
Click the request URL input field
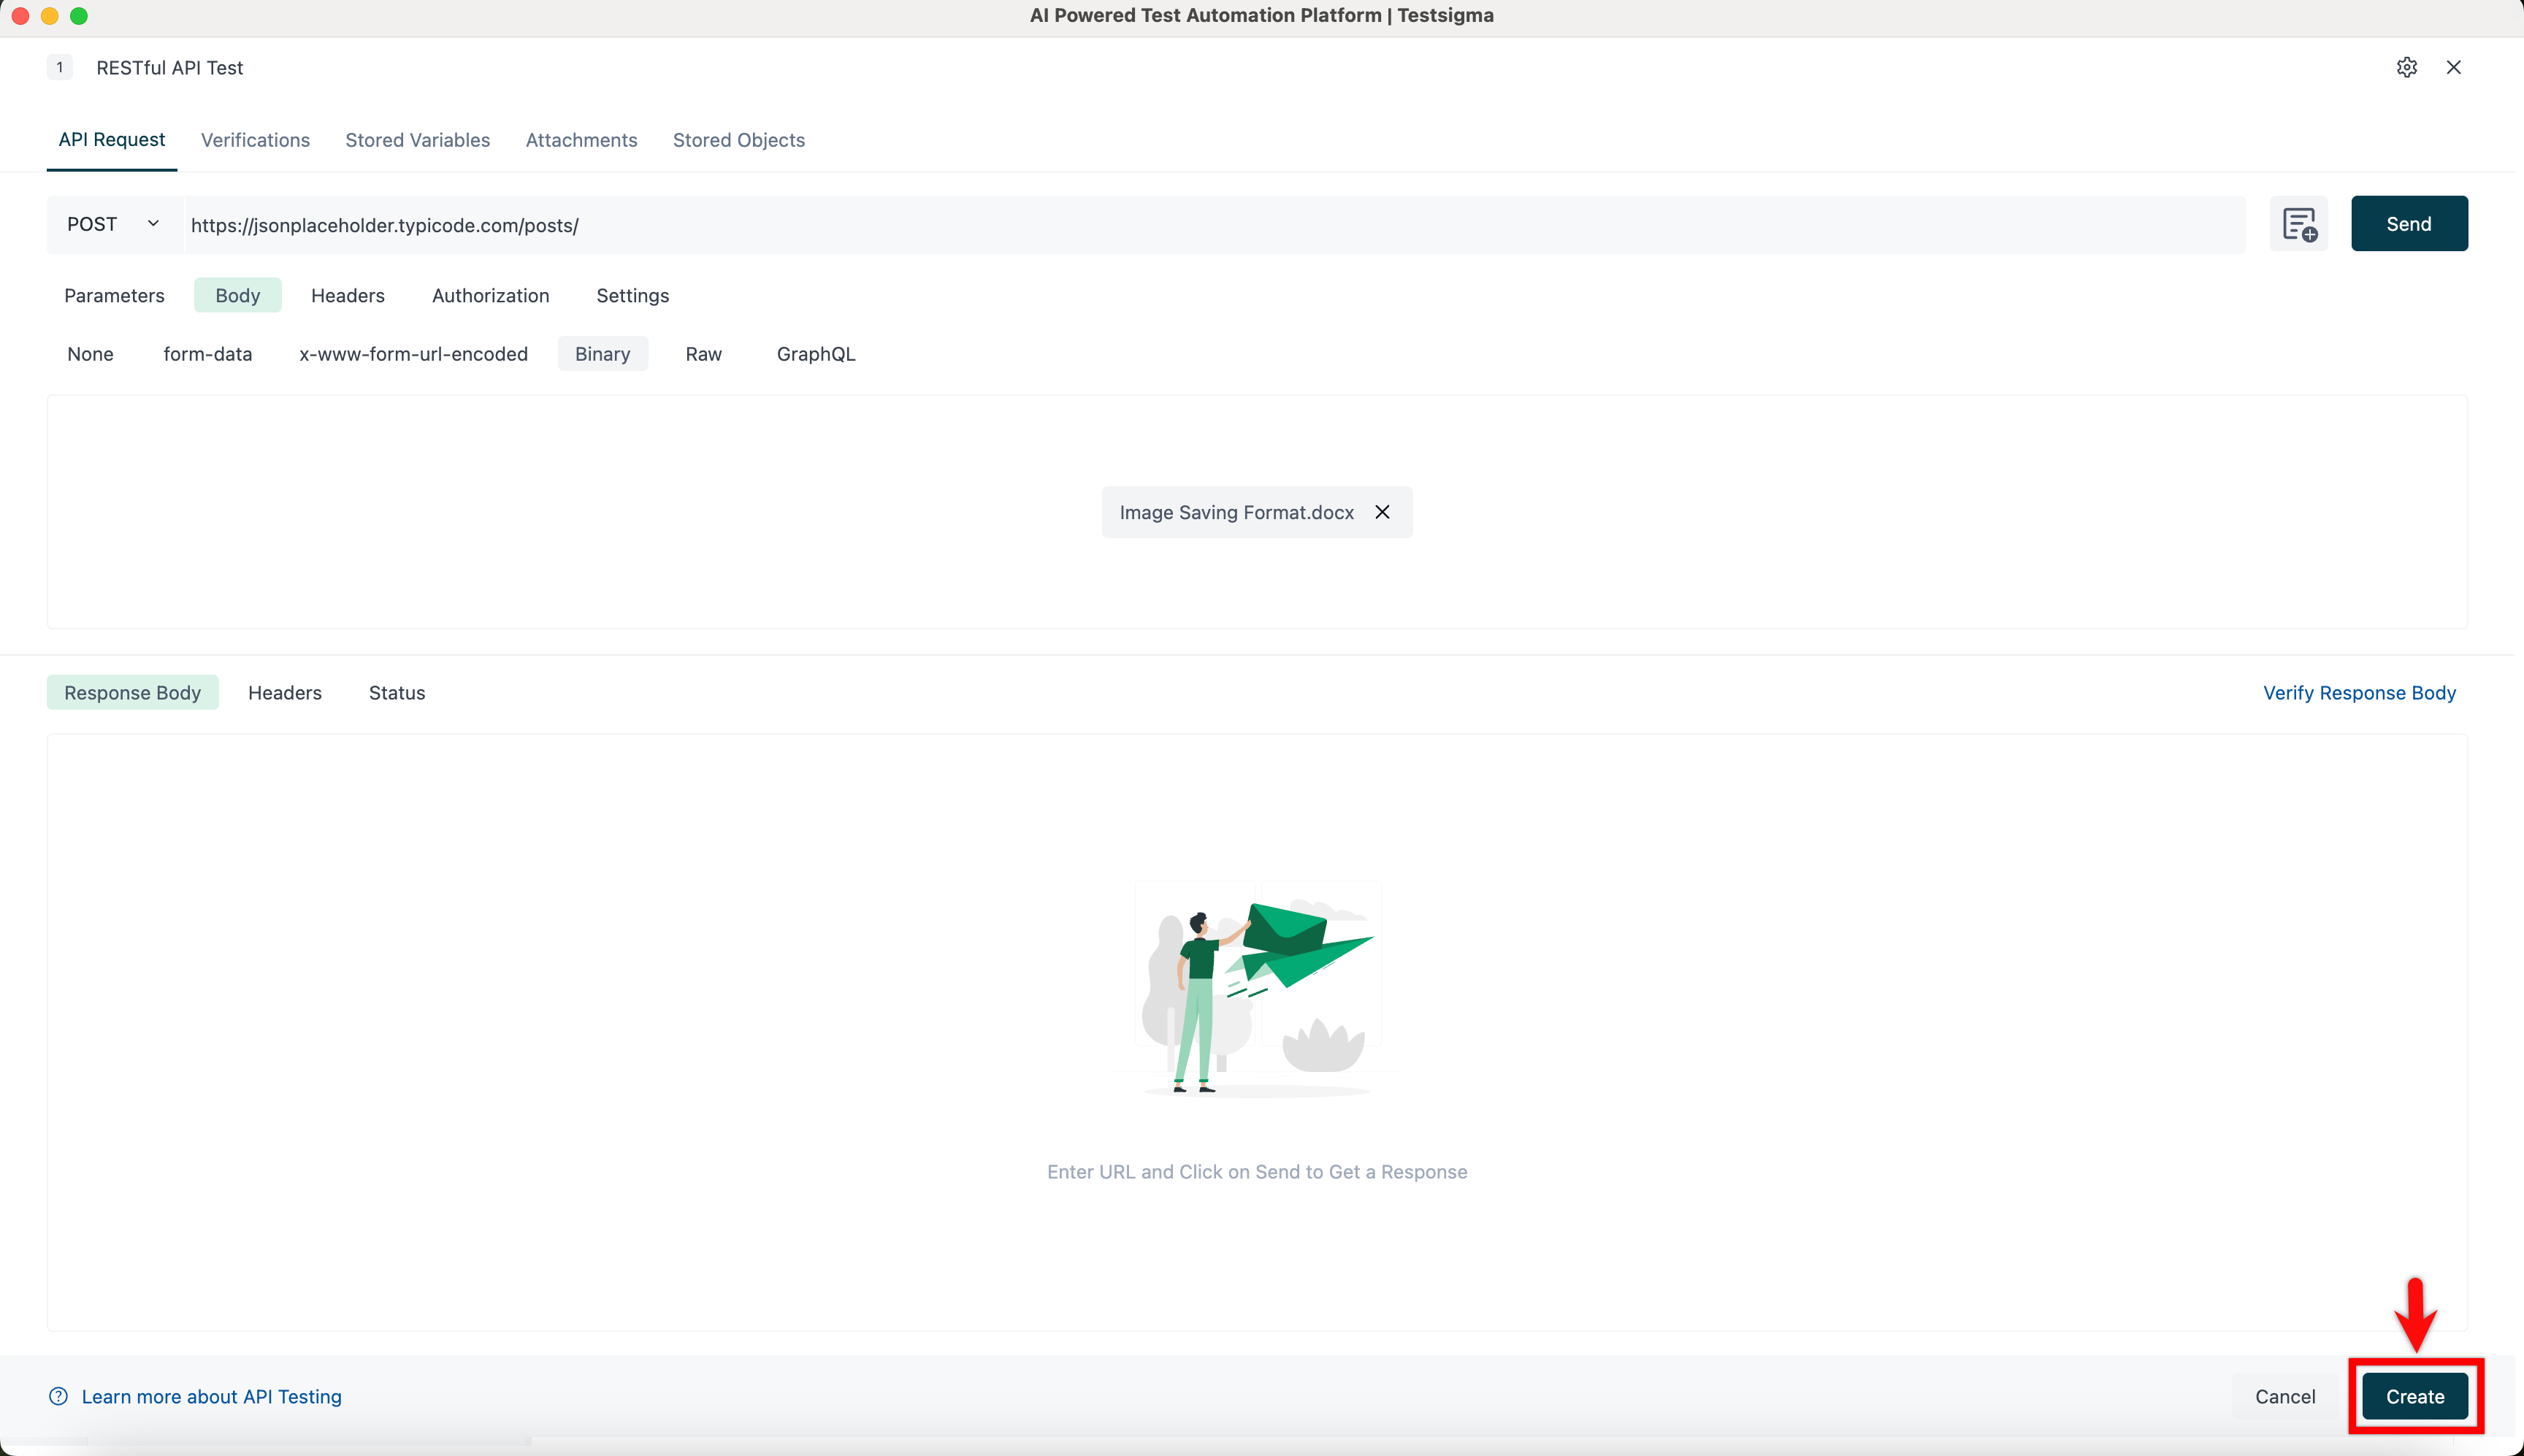[1215, 224]
